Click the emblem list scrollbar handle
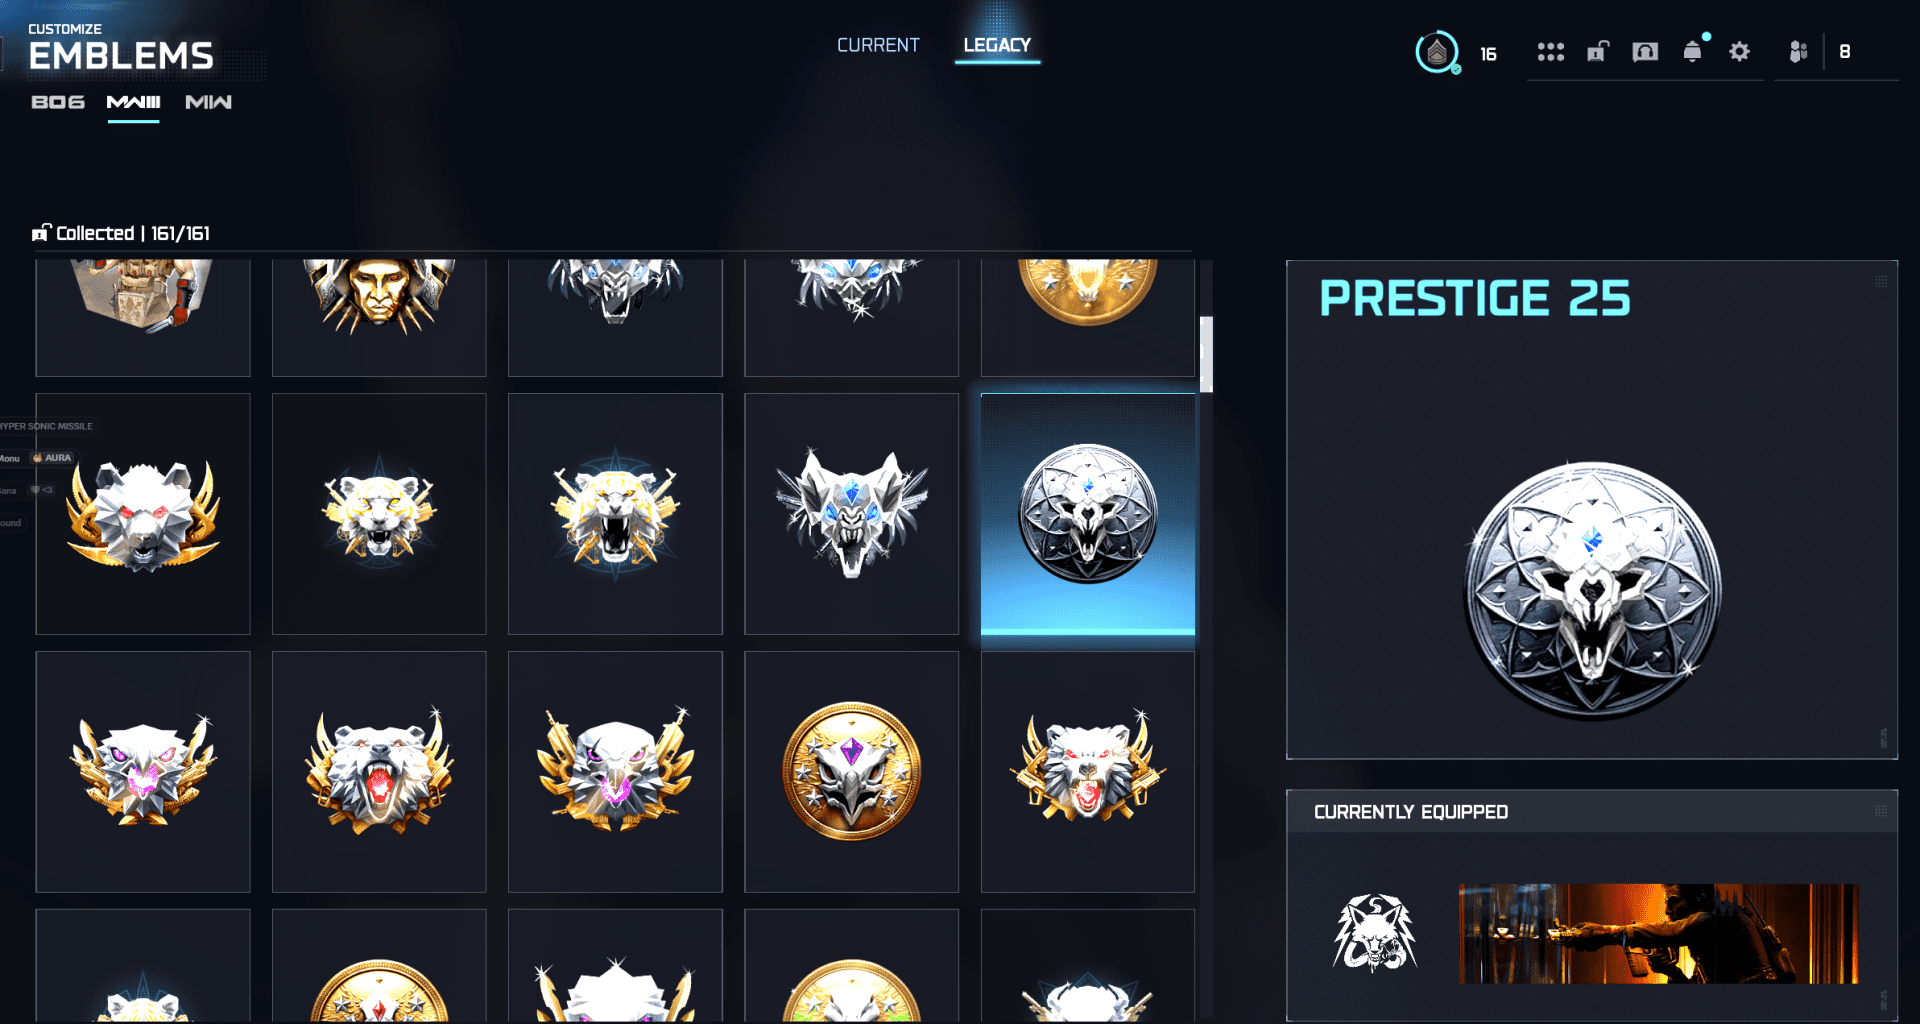Image resolution: width=1920 pixels, height=1024 pixels. tap(1206, 354)
